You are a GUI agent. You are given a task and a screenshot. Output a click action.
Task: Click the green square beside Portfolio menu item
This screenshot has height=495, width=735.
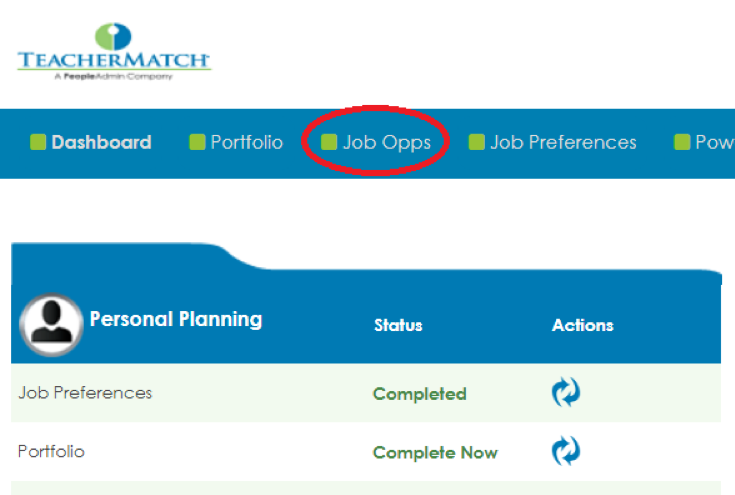point(197,142)
